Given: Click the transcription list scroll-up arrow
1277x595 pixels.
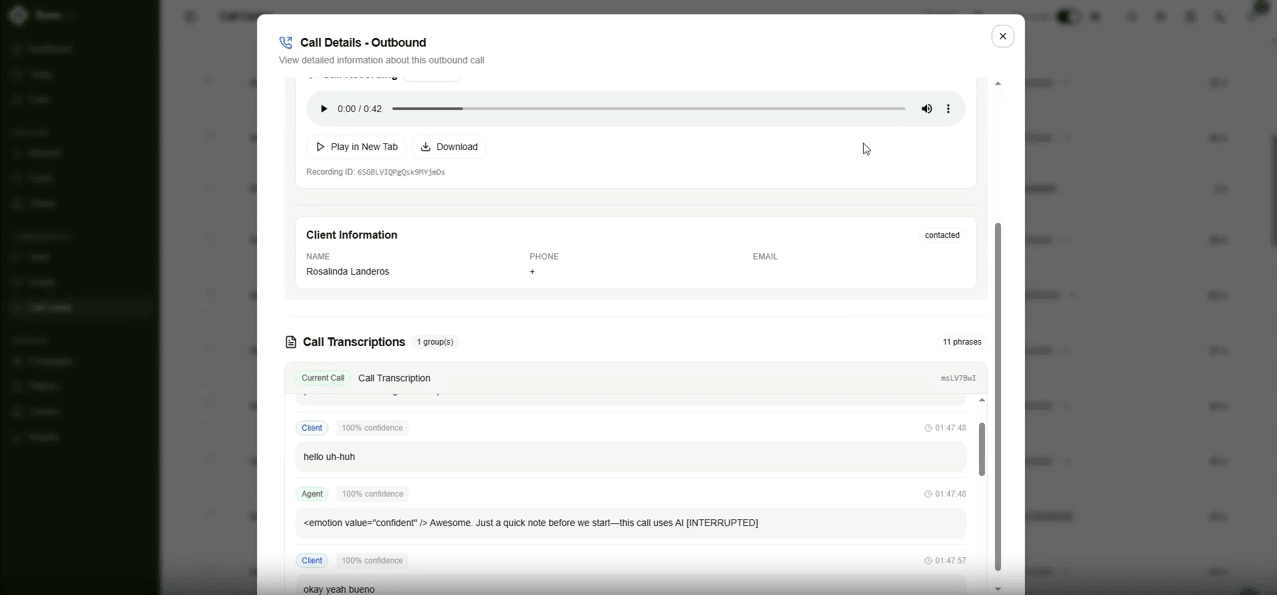Looking at the screenshot, I should 982,400.
